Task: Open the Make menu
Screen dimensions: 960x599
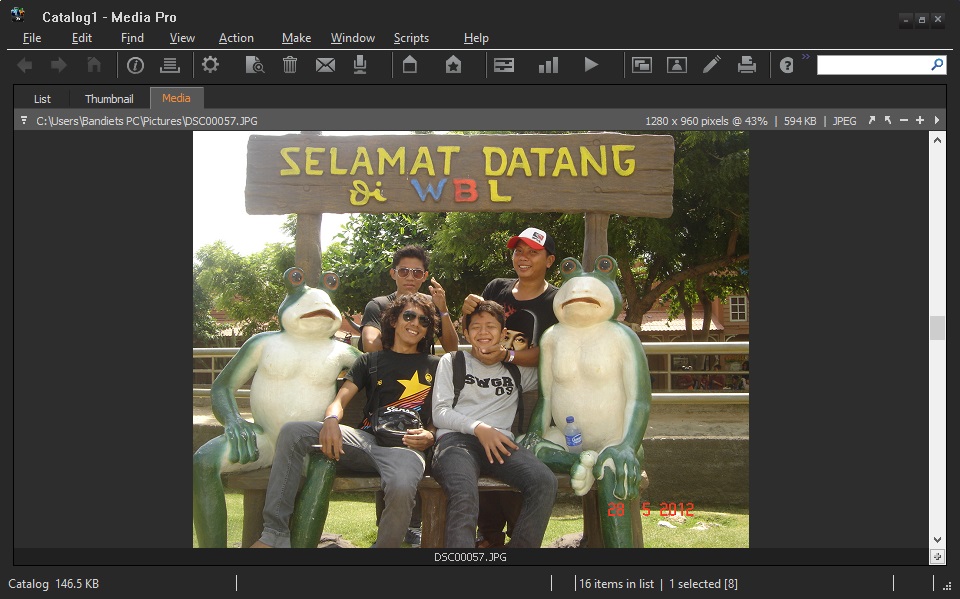Action: tap(296, 38)
